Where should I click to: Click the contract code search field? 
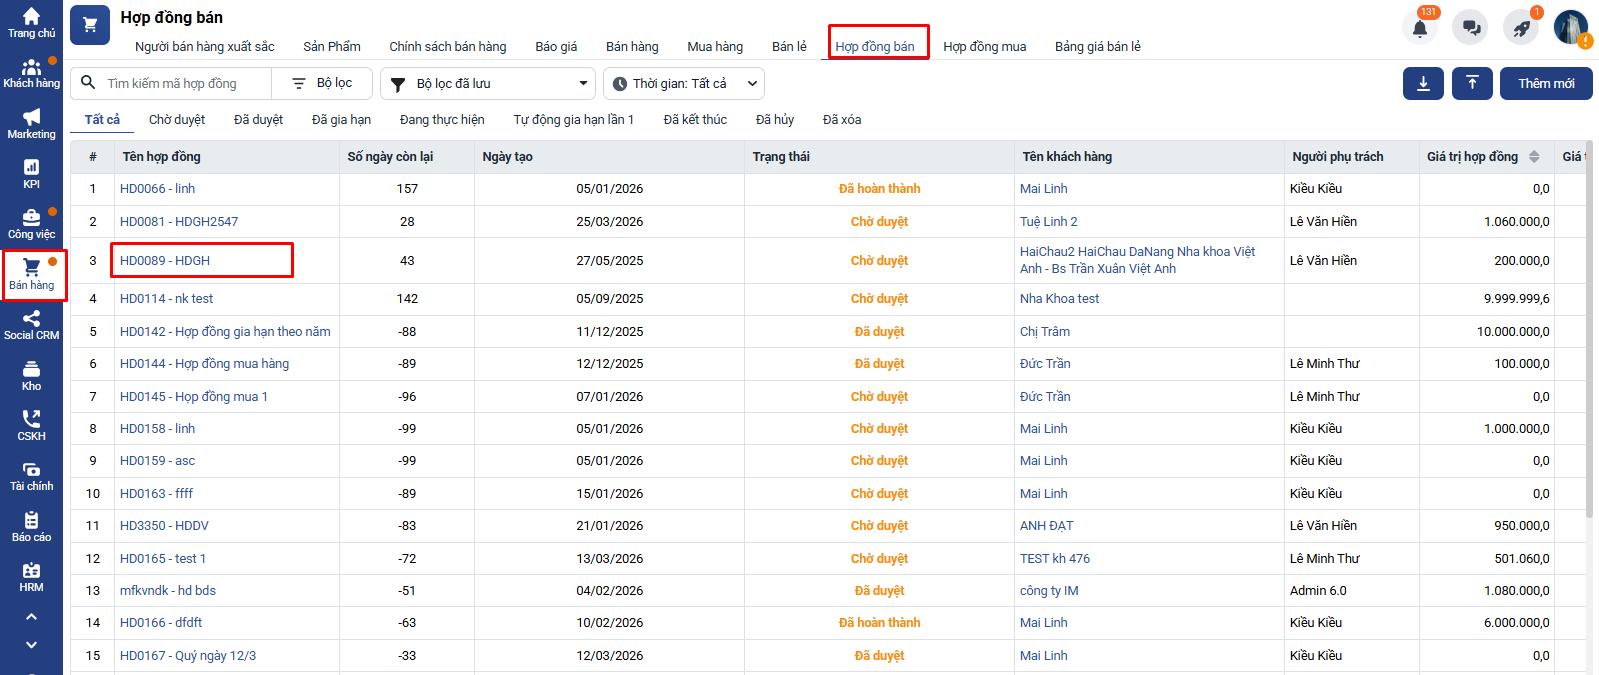point(180,84)
